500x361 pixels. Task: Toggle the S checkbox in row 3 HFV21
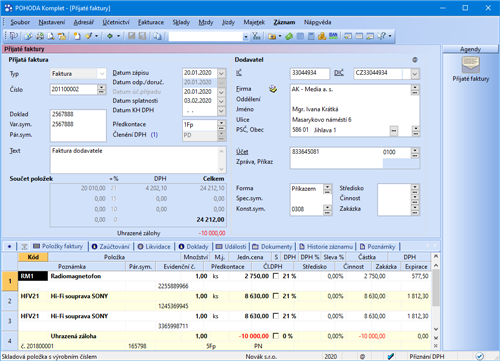point(276,316)
